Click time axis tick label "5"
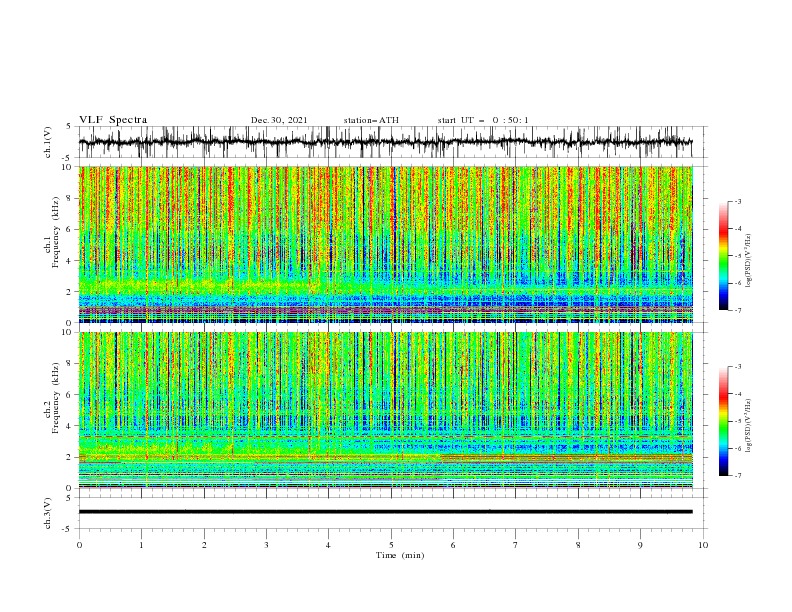Screen dimensions: 792x612 [x=391, y=545]
